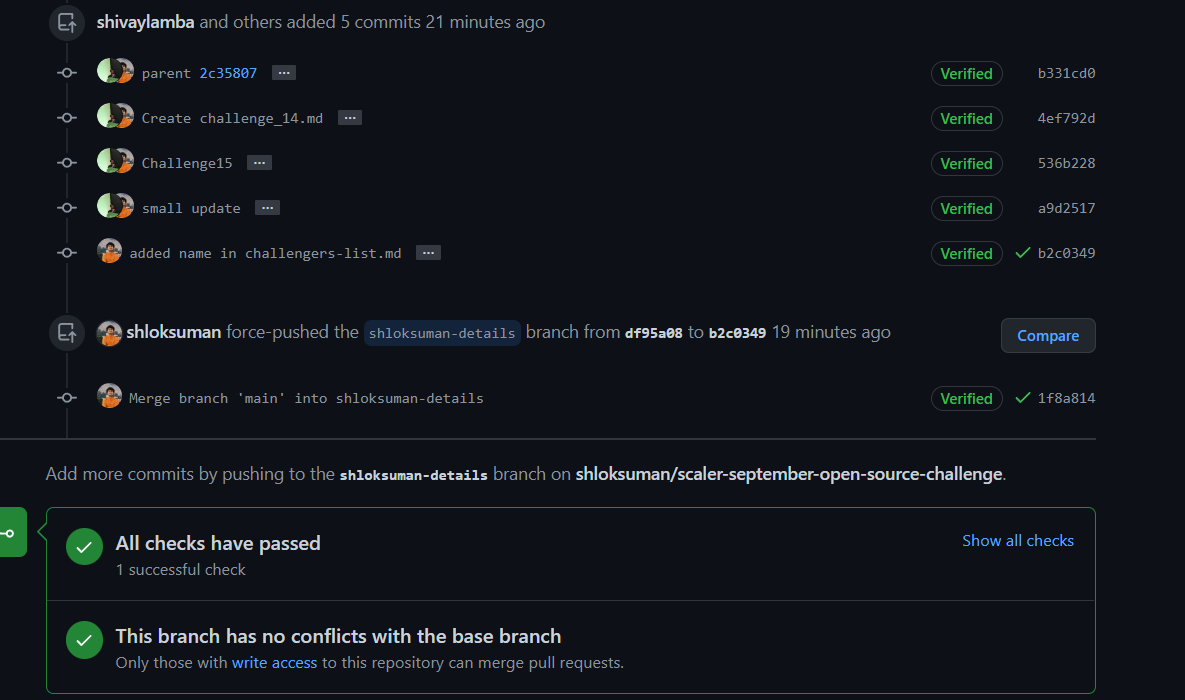Expand the small update commit details
Screen dimensions: 1185x700
click(x=266, y=207)
